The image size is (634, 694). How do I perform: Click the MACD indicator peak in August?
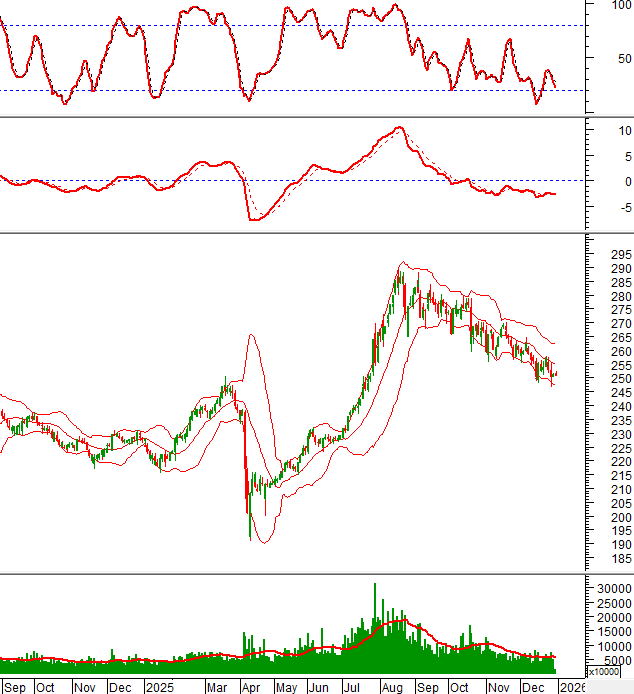point(399,128)
